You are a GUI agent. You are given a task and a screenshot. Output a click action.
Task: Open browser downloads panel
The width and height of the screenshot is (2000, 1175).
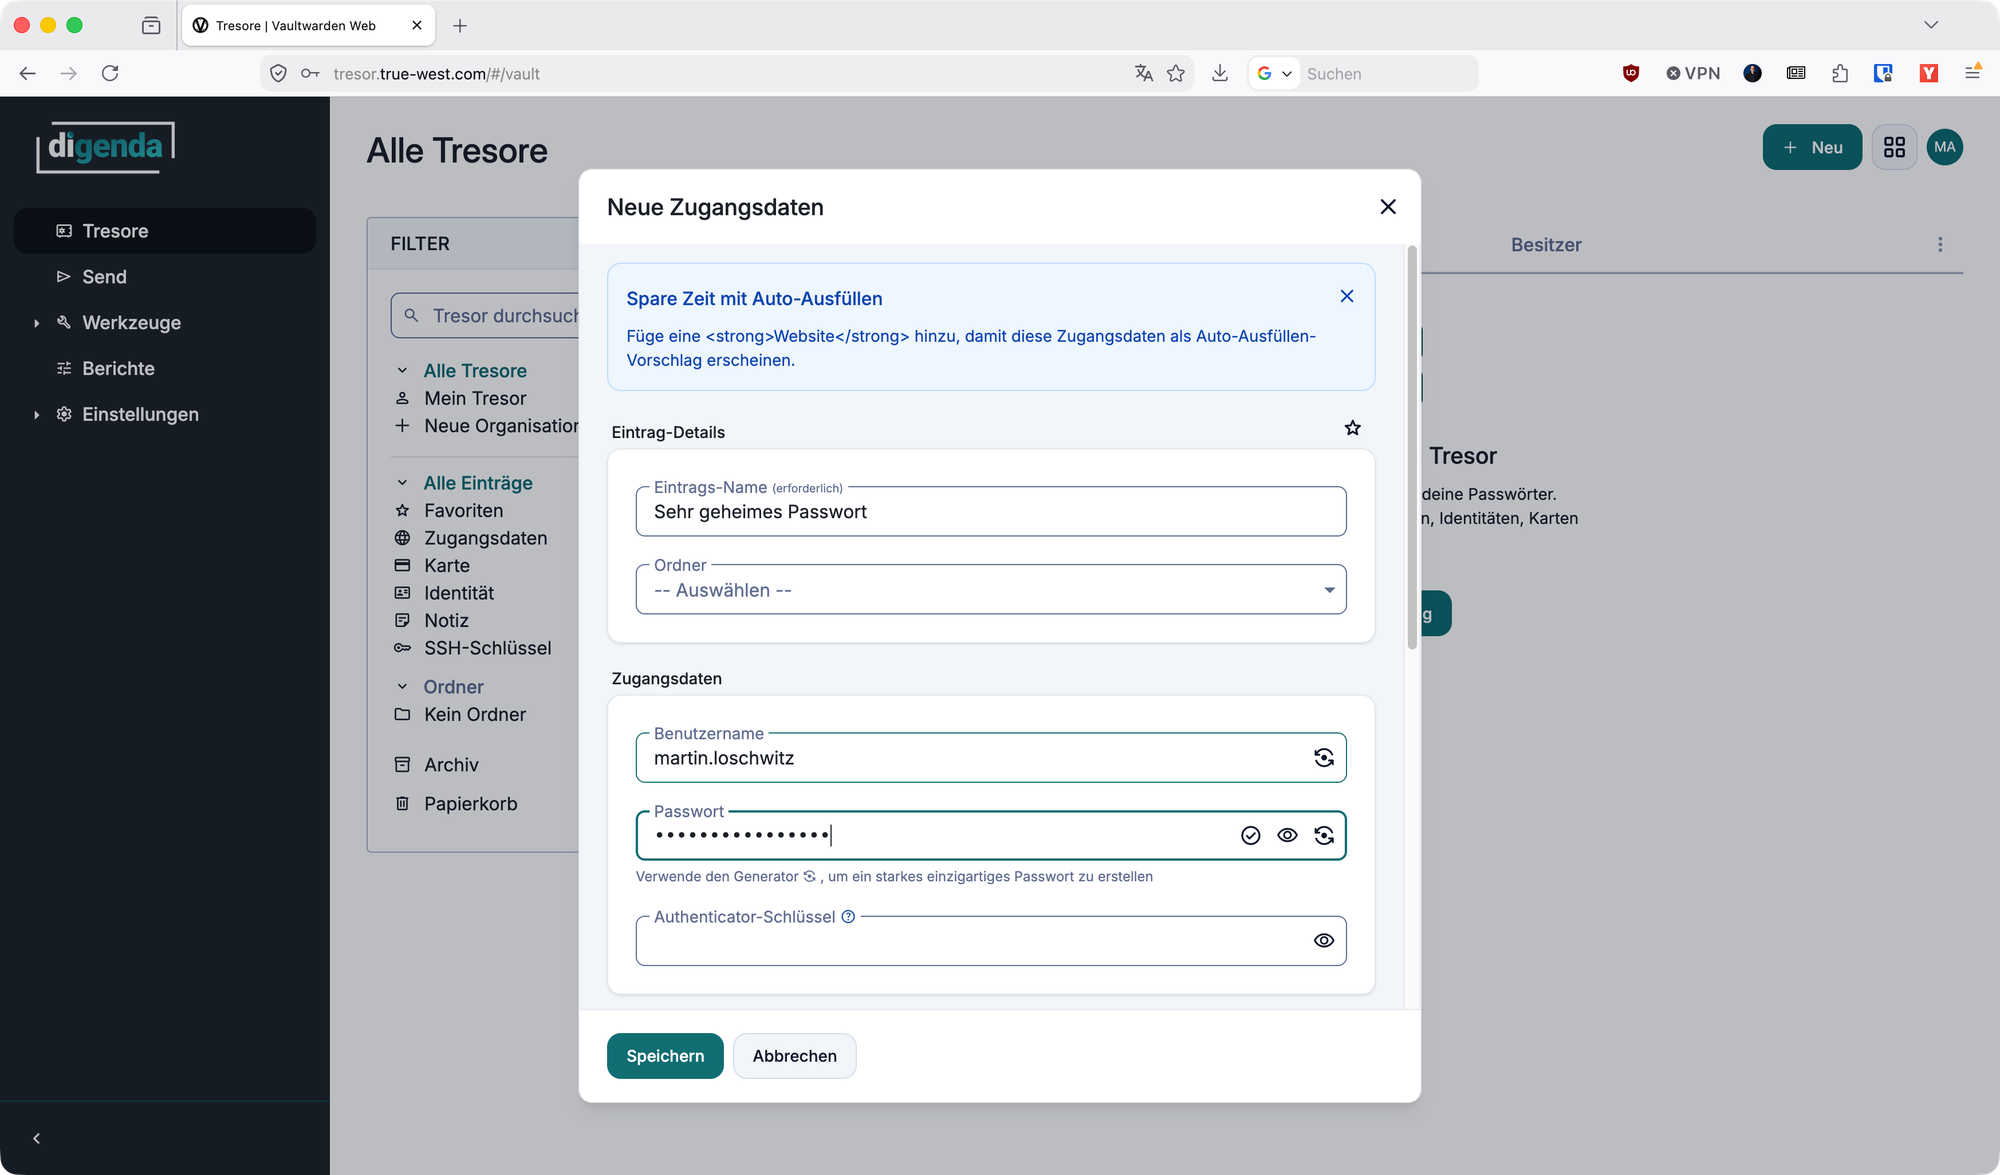pos(1220,73)
